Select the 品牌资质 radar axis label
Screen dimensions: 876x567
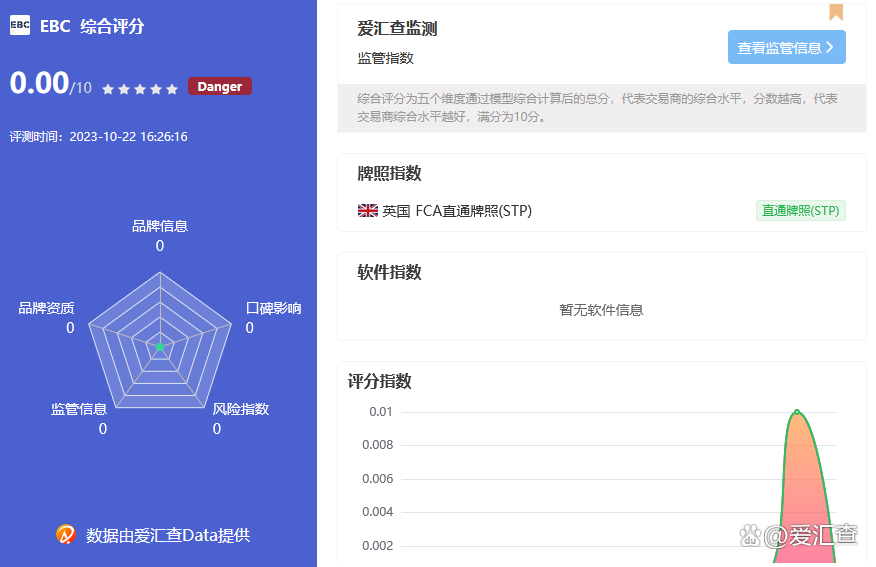46,308
